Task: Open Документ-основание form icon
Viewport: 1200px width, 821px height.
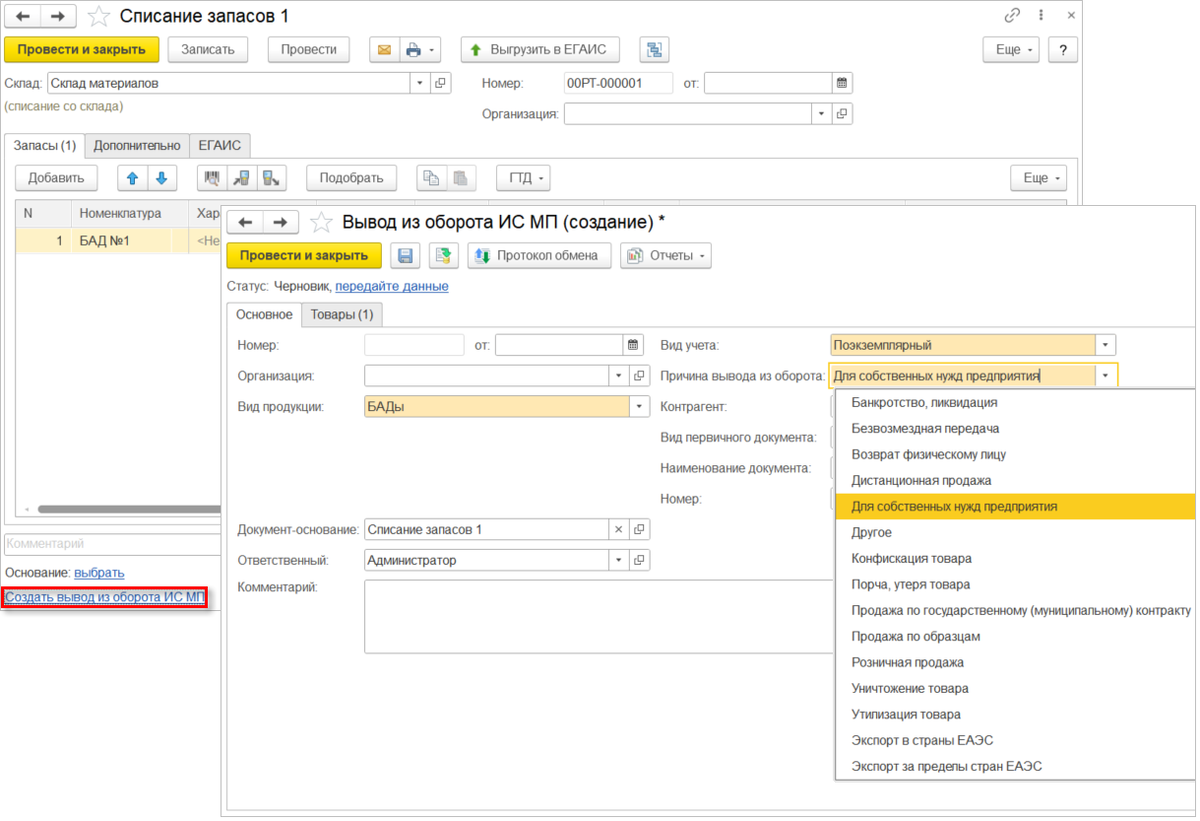Action: 640,530
